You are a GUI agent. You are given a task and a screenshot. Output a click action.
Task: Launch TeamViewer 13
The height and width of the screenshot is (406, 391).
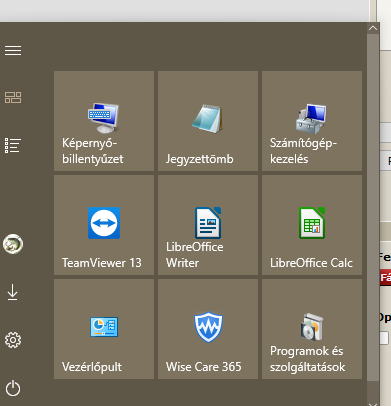(x=104, y=225)
